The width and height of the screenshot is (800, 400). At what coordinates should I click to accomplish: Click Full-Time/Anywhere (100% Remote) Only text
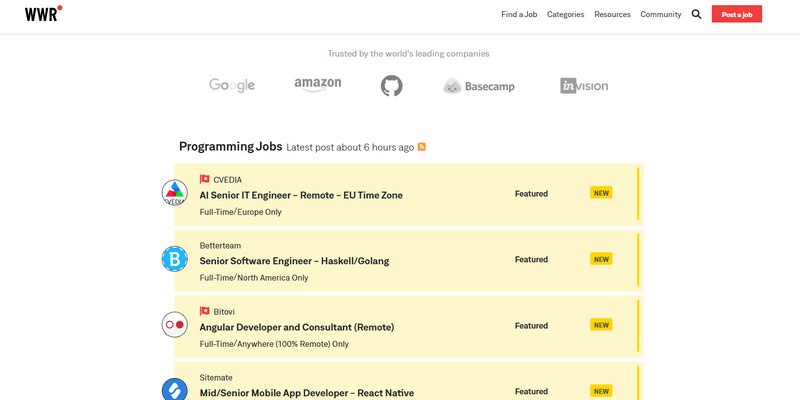tap(274, 344)
